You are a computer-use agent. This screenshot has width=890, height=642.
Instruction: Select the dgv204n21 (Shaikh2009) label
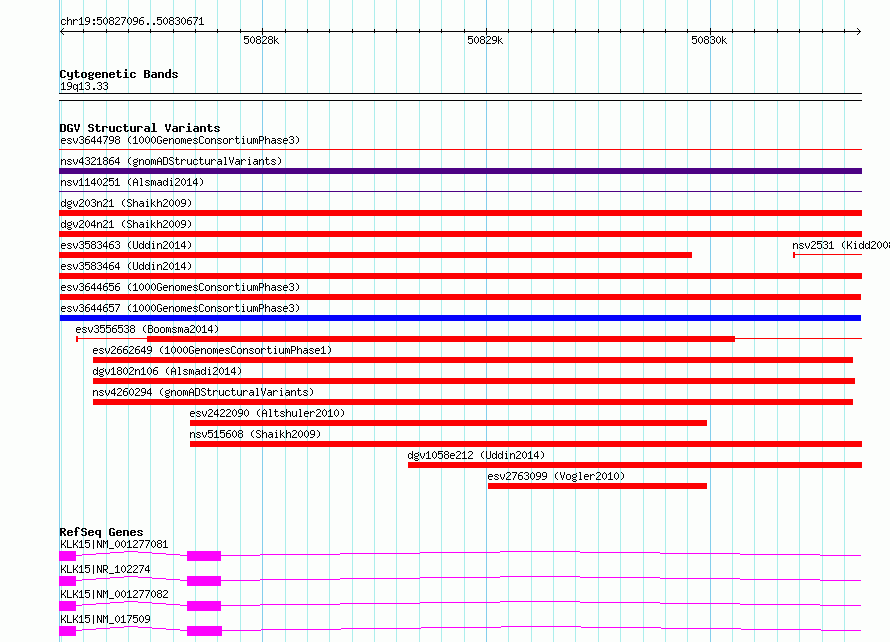[126, 224]
